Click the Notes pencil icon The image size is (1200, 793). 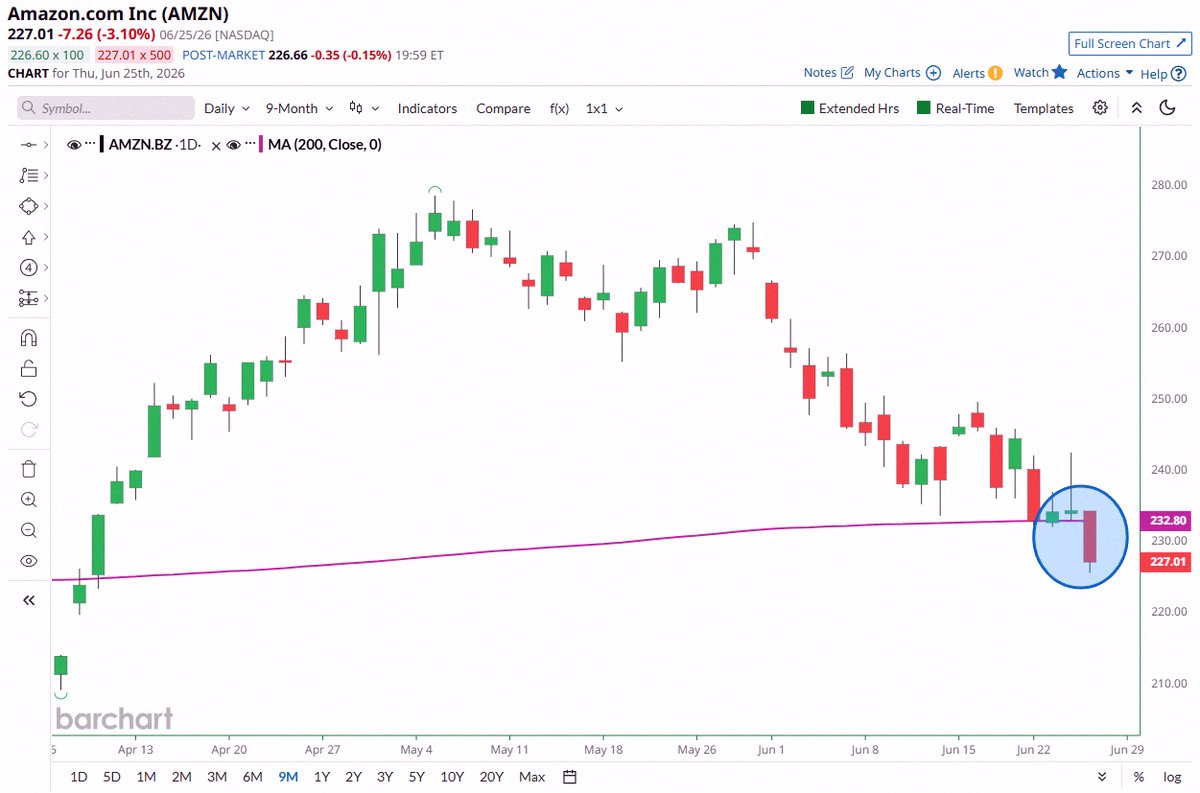point(847,73)
